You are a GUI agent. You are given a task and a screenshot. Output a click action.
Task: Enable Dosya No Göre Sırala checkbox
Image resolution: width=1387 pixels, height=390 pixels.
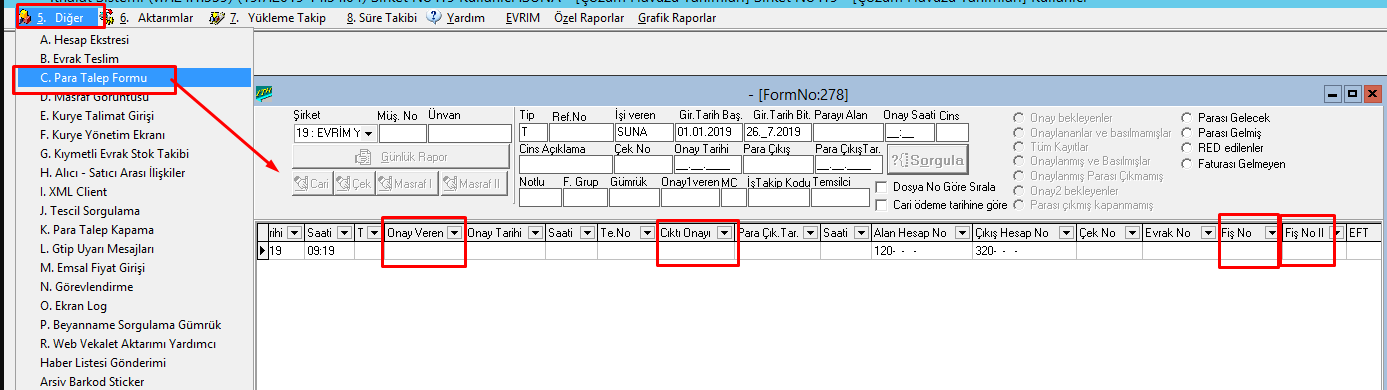(881, 187)
